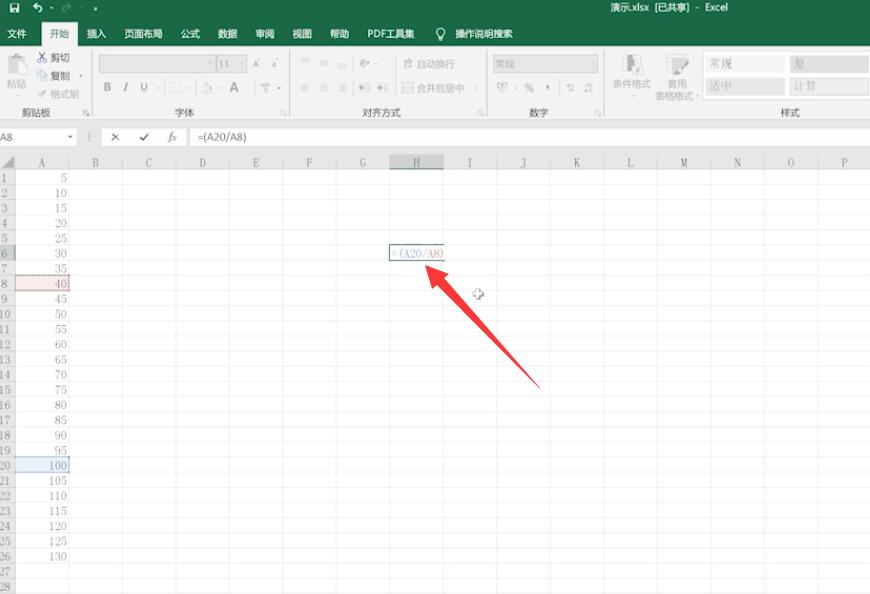The width and height of the screenshot is (870, 594).
Task: Click the Undo arrow icon
Action: (x=38, y=8)
